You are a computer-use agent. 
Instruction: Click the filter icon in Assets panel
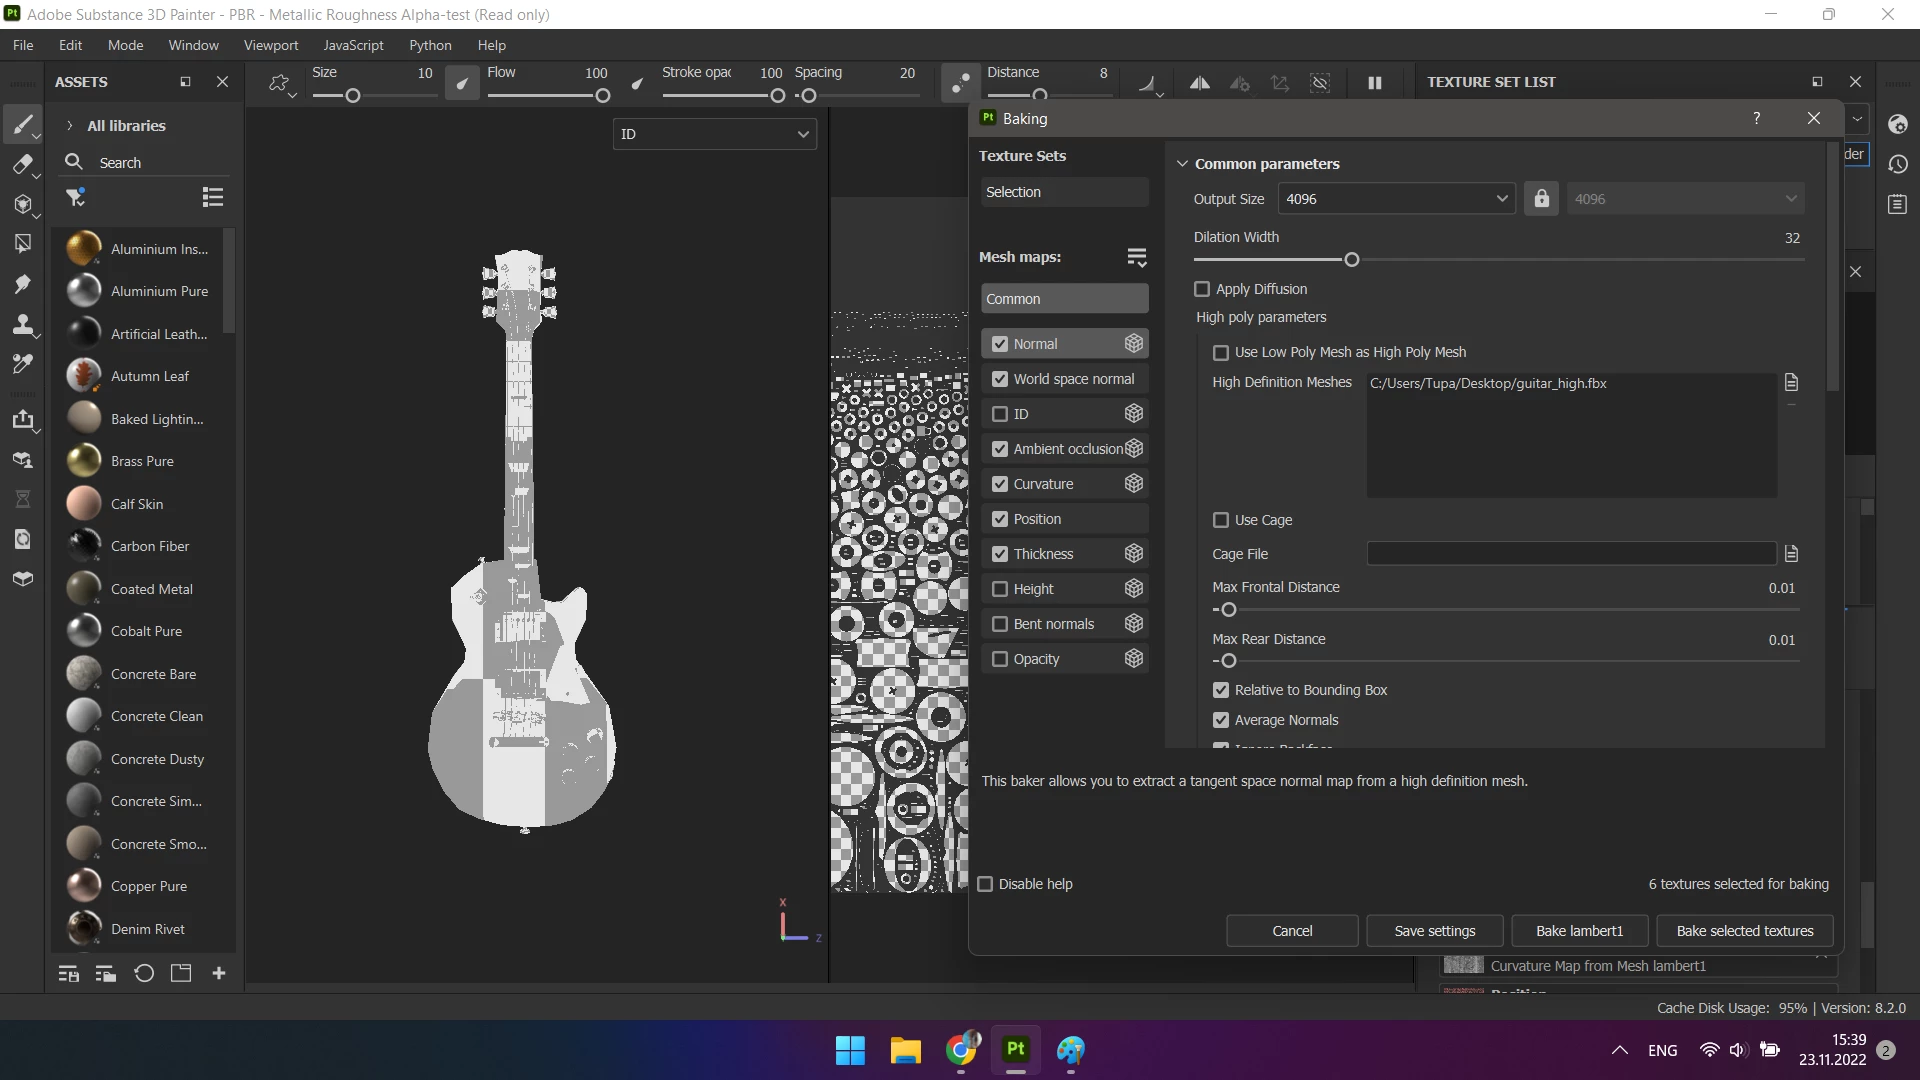(75, 197)
